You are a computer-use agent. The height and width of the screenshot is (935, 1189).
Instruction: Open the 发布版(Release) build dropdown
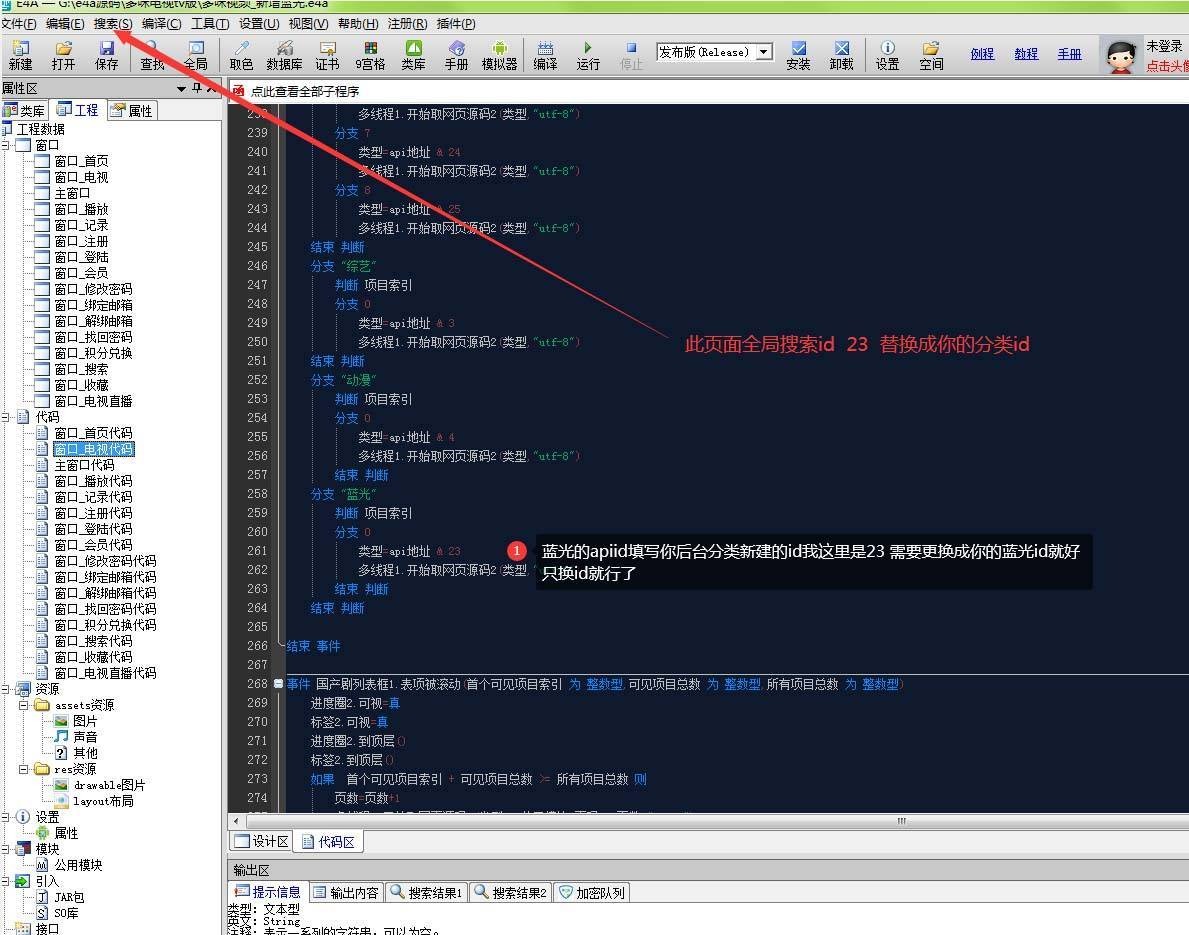point(765,51)
